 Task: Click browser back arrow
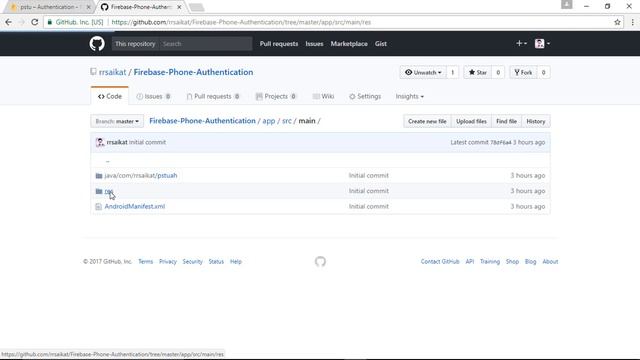(x=9, y=22)
